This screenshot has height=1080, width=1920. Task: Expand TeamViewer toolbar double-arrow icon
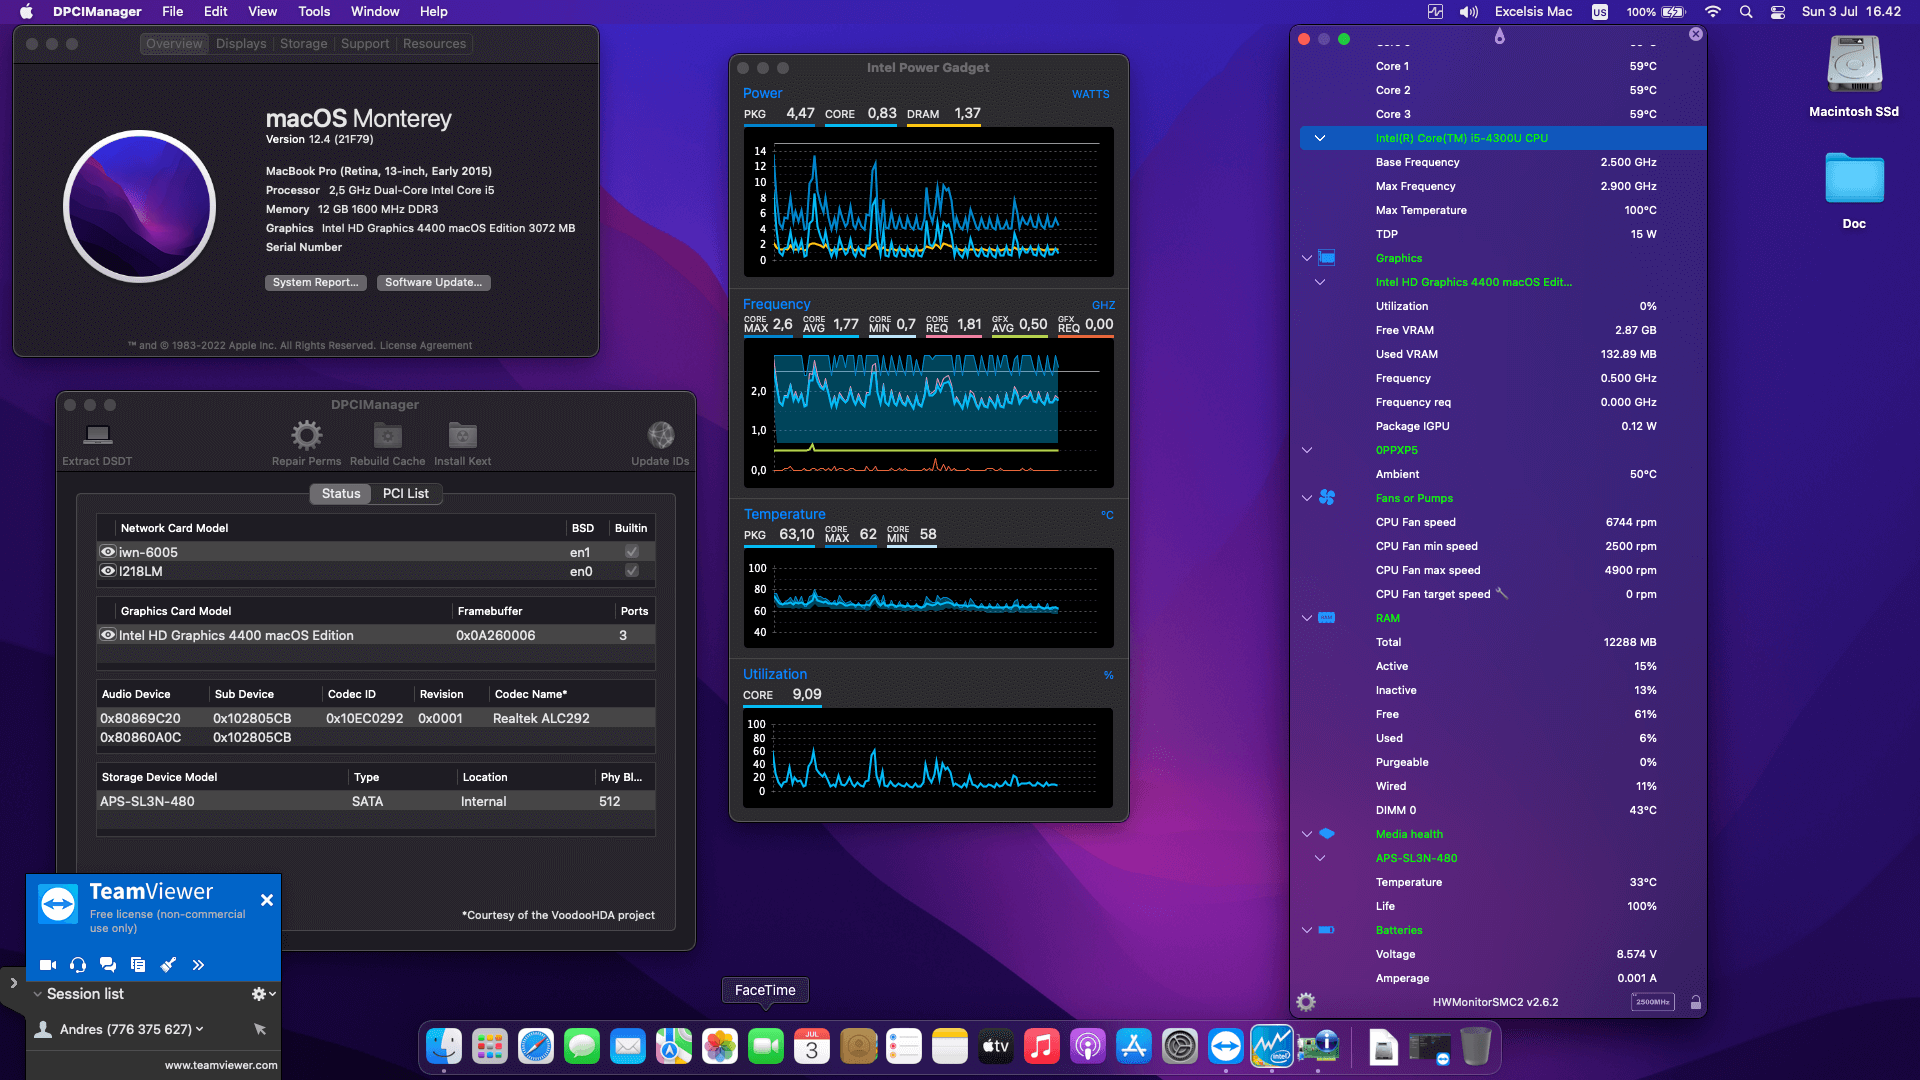click(198, 965)
